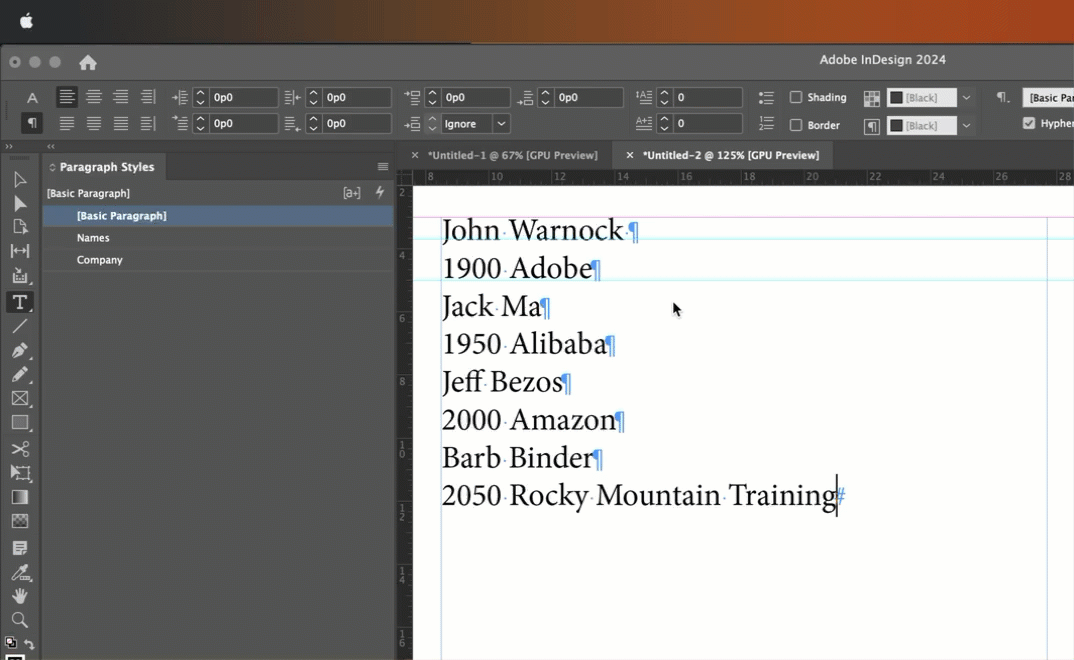Select the Eyedropper tool
The width and height of the screenshot is (1074, 660).
point(20,572)
